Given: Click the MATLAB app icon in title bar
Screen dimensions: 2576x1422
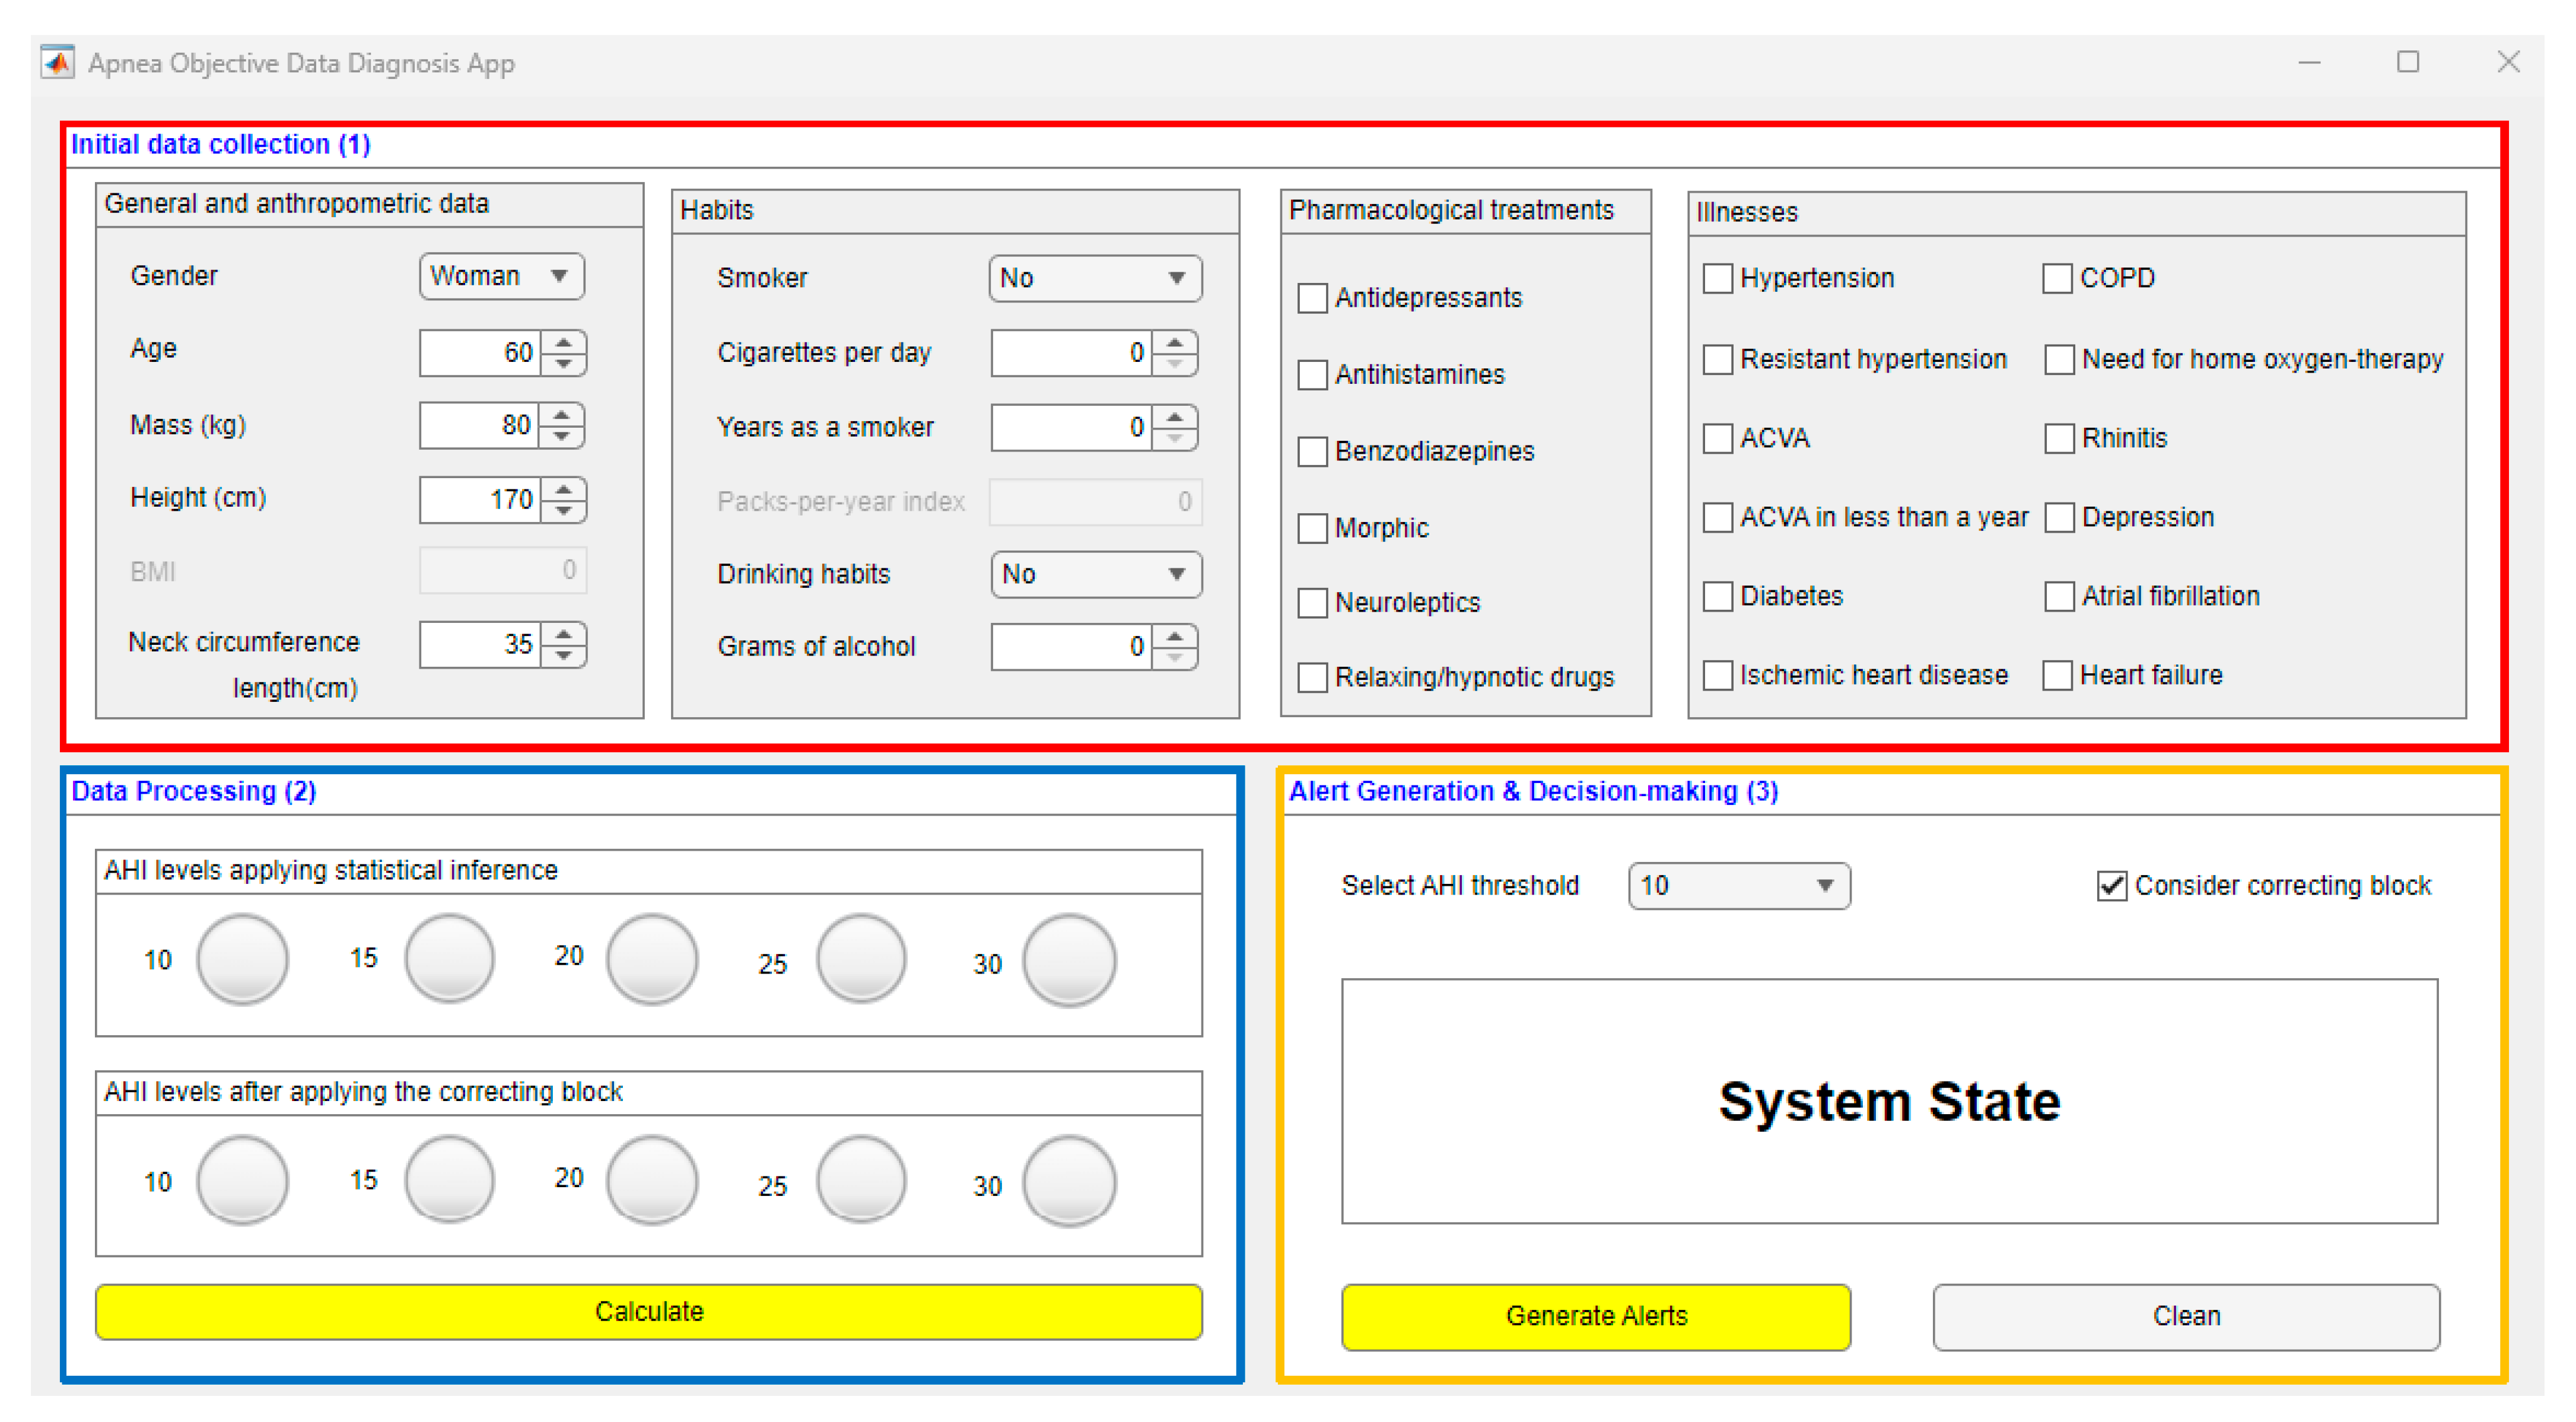Looking at the screenshot, I should (57, 62).
